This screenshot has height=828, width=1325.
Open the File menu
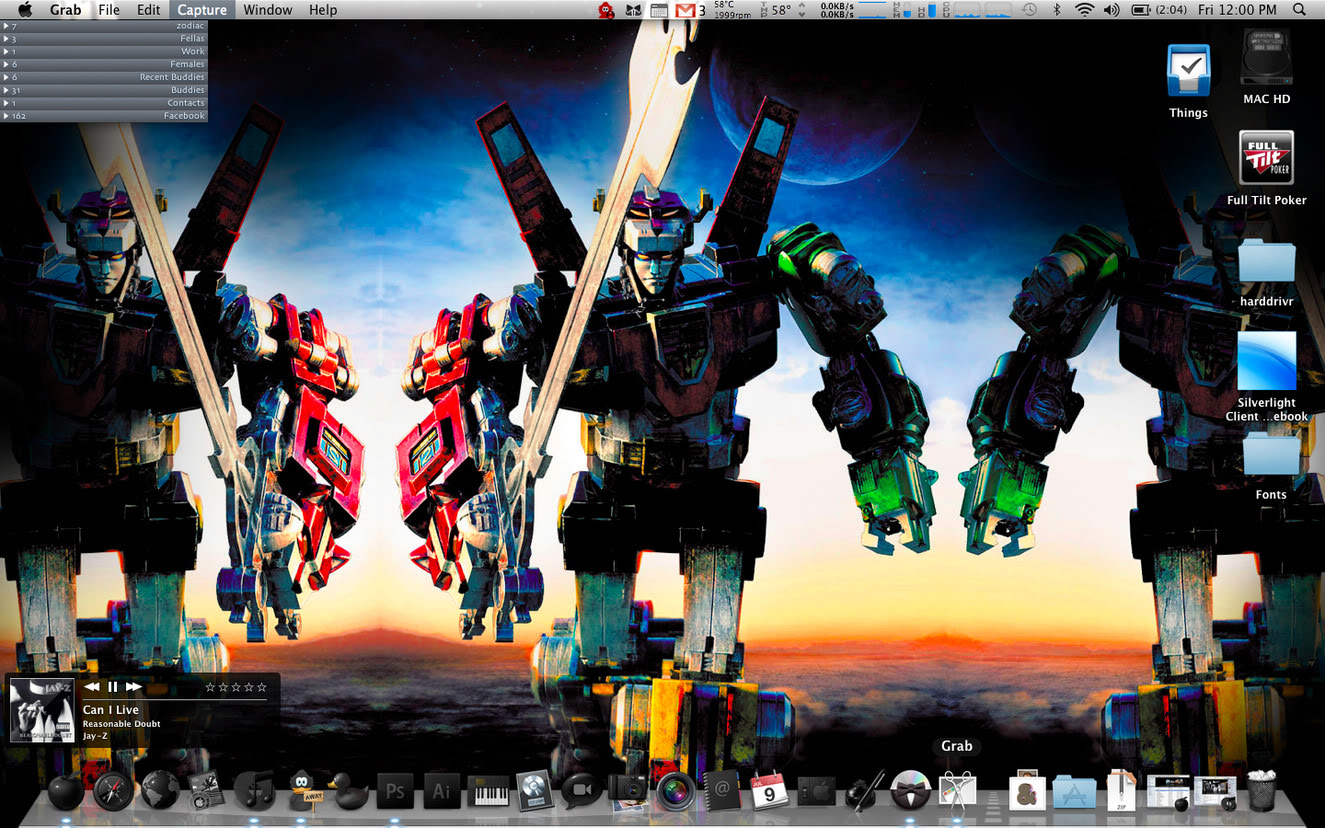(109, 10)
